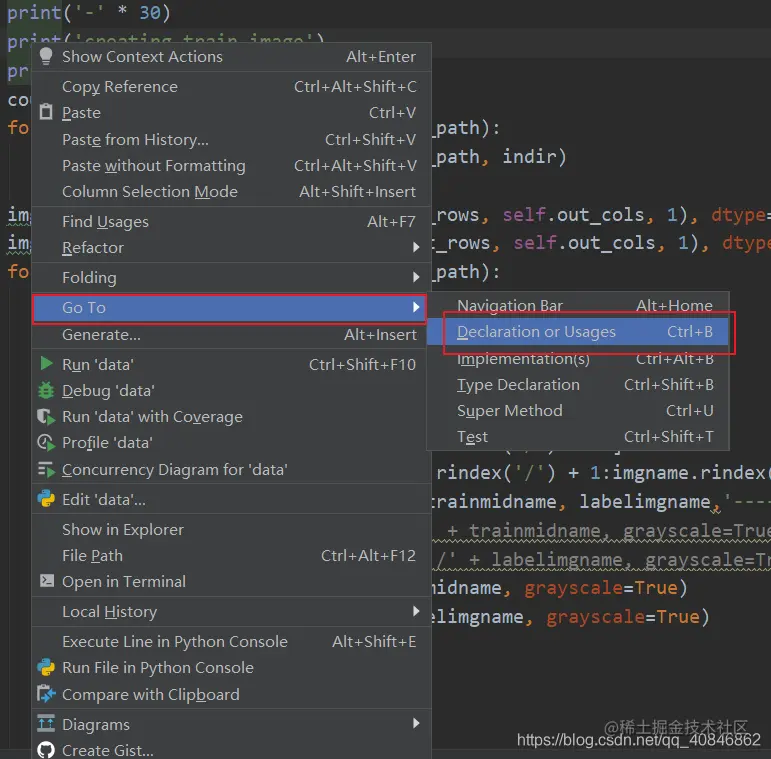
Task: Open the Folding menu entry
Action: 232,278
